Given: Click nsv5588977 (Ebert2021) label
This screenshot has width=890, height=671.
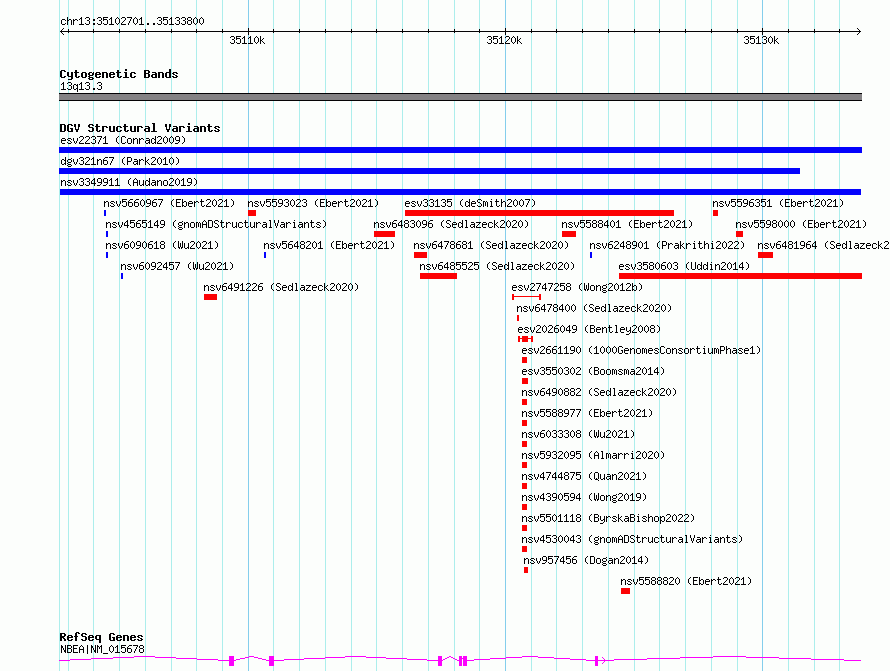Looking at the screenshot, I should (587, 413).
